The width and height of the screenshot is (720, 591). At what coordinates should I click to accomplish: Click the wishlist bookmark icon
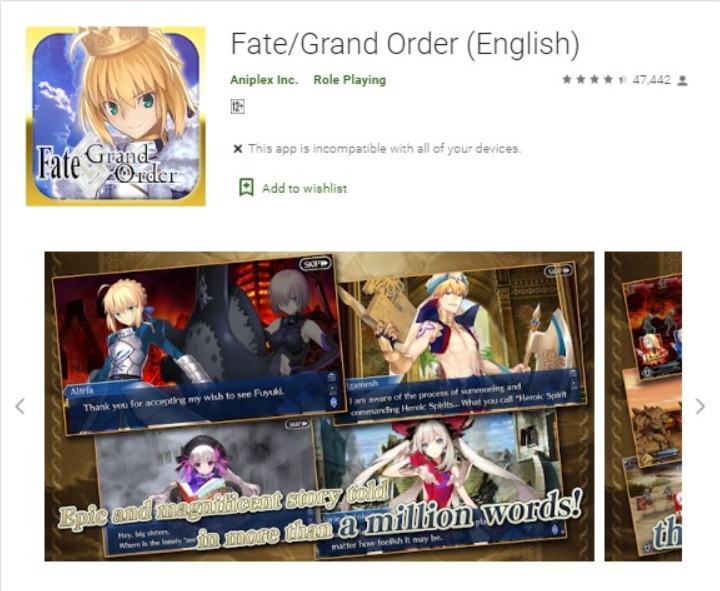[247, 187]
